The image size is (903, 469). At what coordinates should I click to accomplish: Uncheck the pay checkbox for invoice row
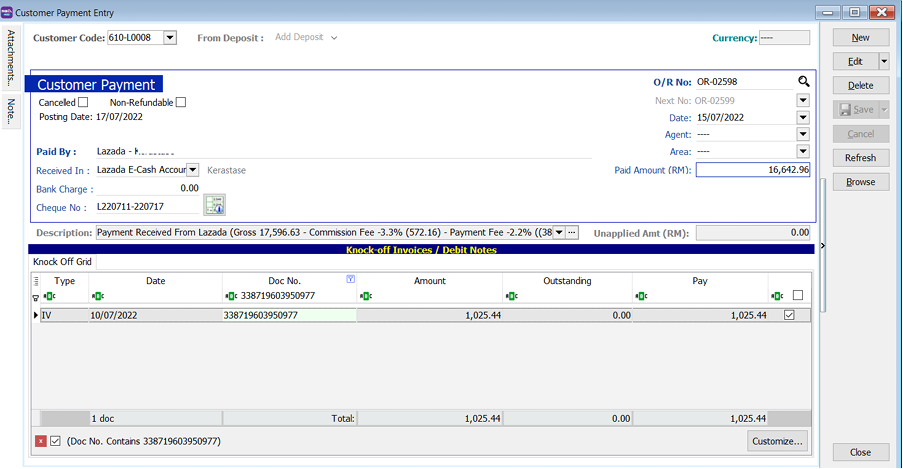790,315
